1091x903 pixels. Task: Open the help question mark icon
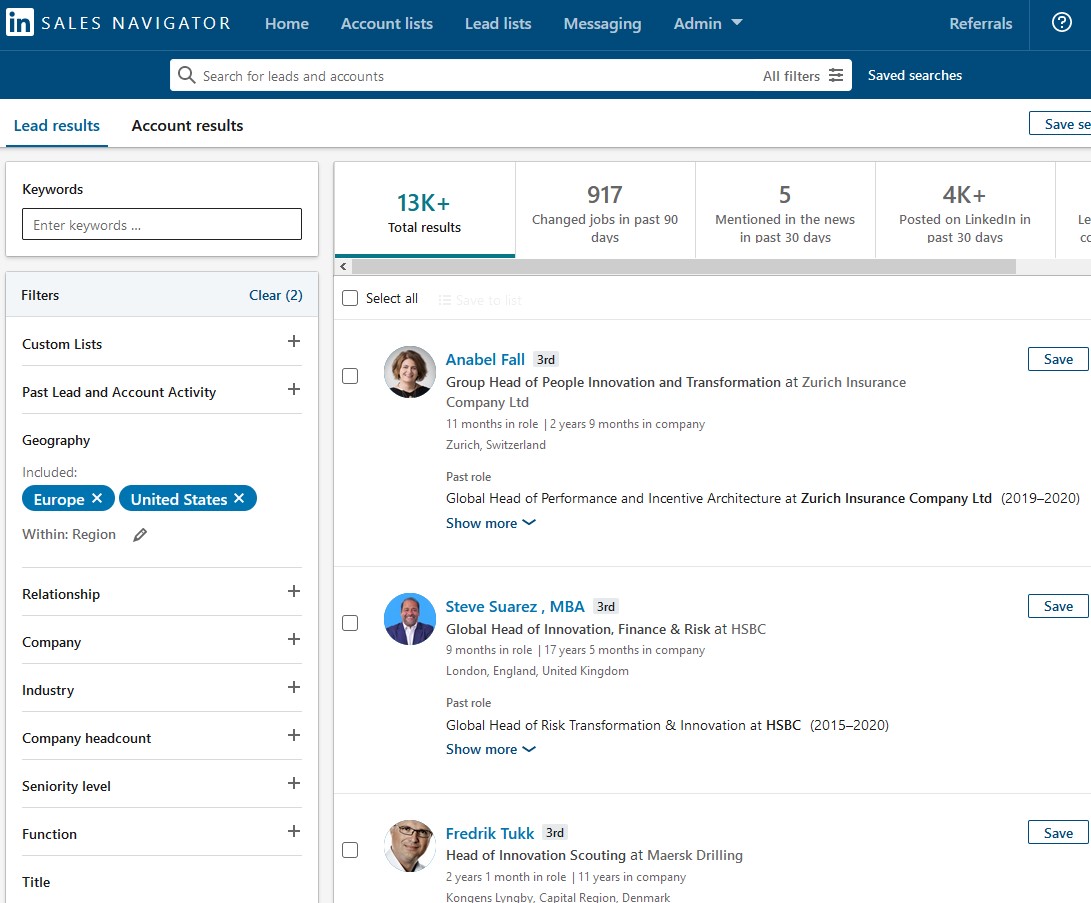[x=1061, y=22]
